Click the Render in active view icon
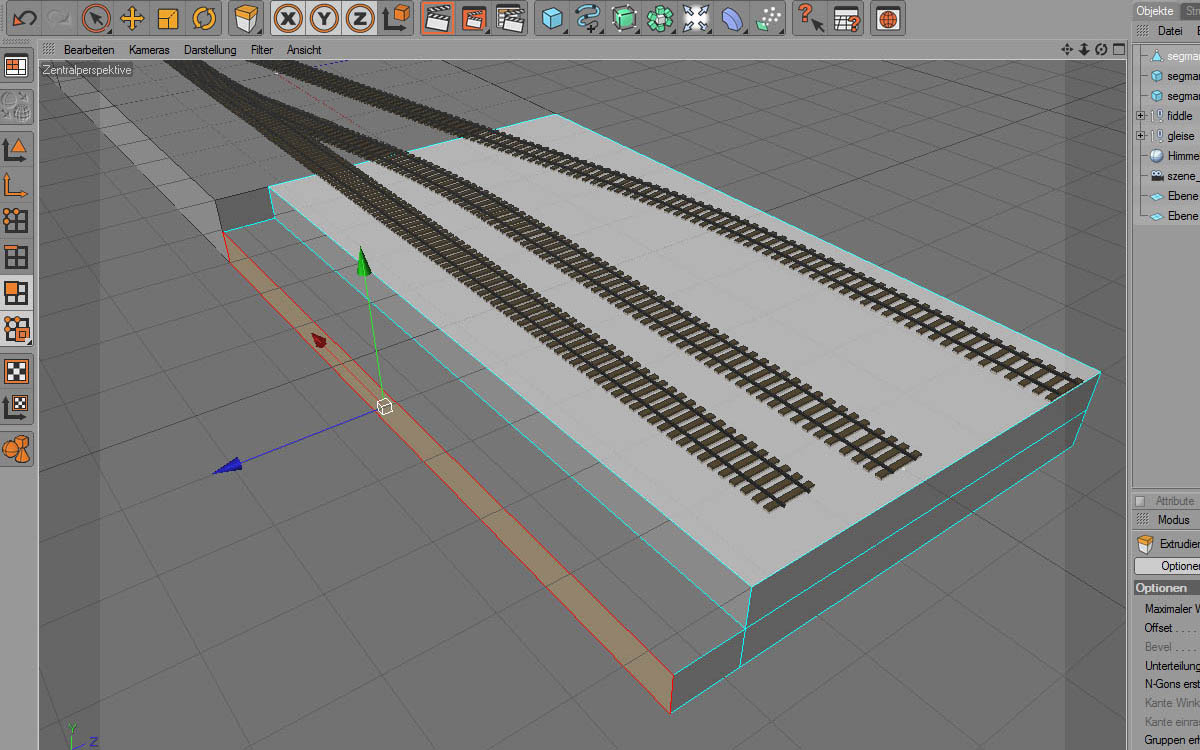 pos(436,18)
